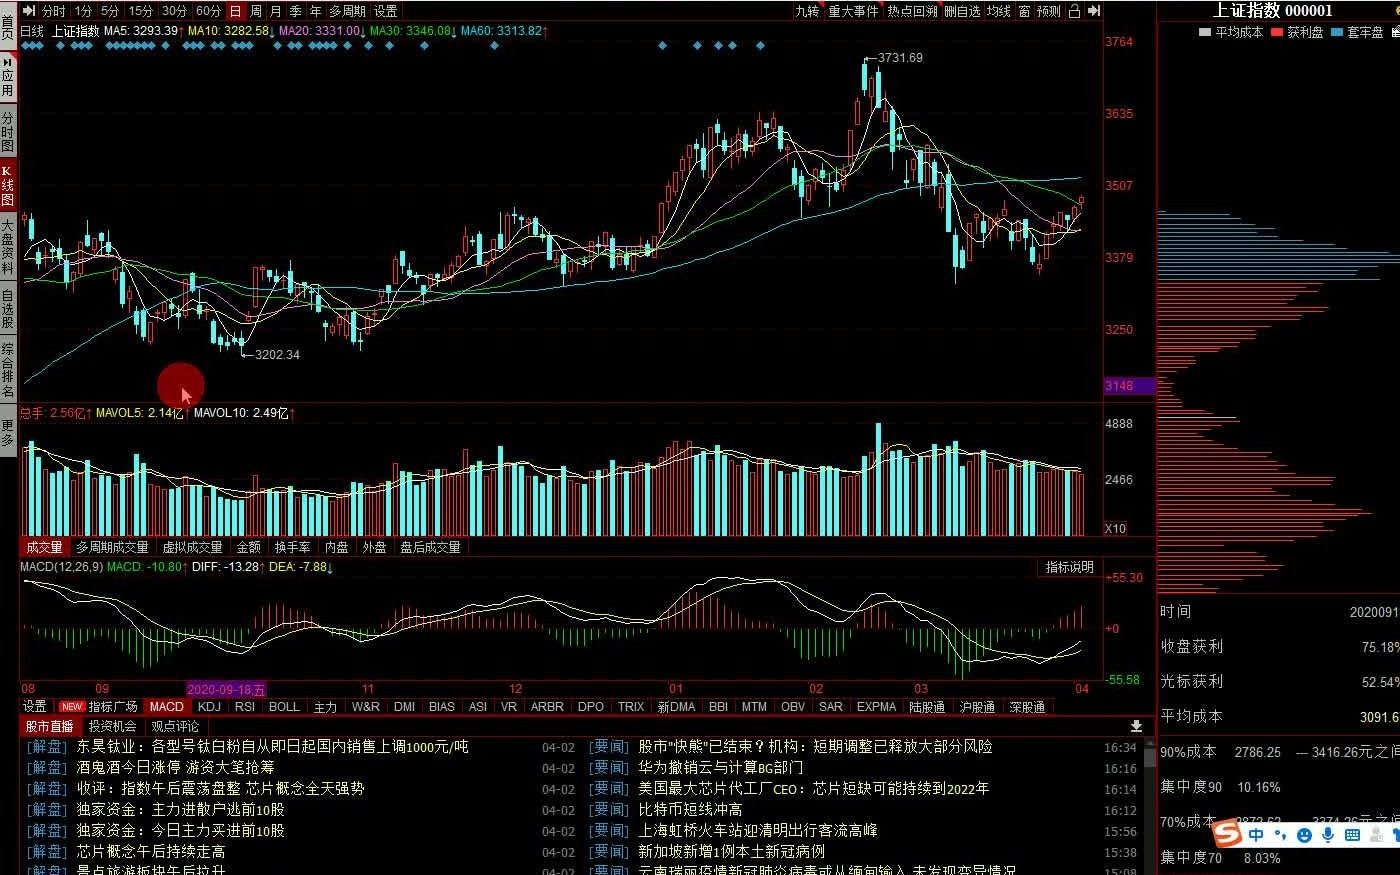
Task: Switch to 股市直播 tab
Action: [x=50, y=726]
